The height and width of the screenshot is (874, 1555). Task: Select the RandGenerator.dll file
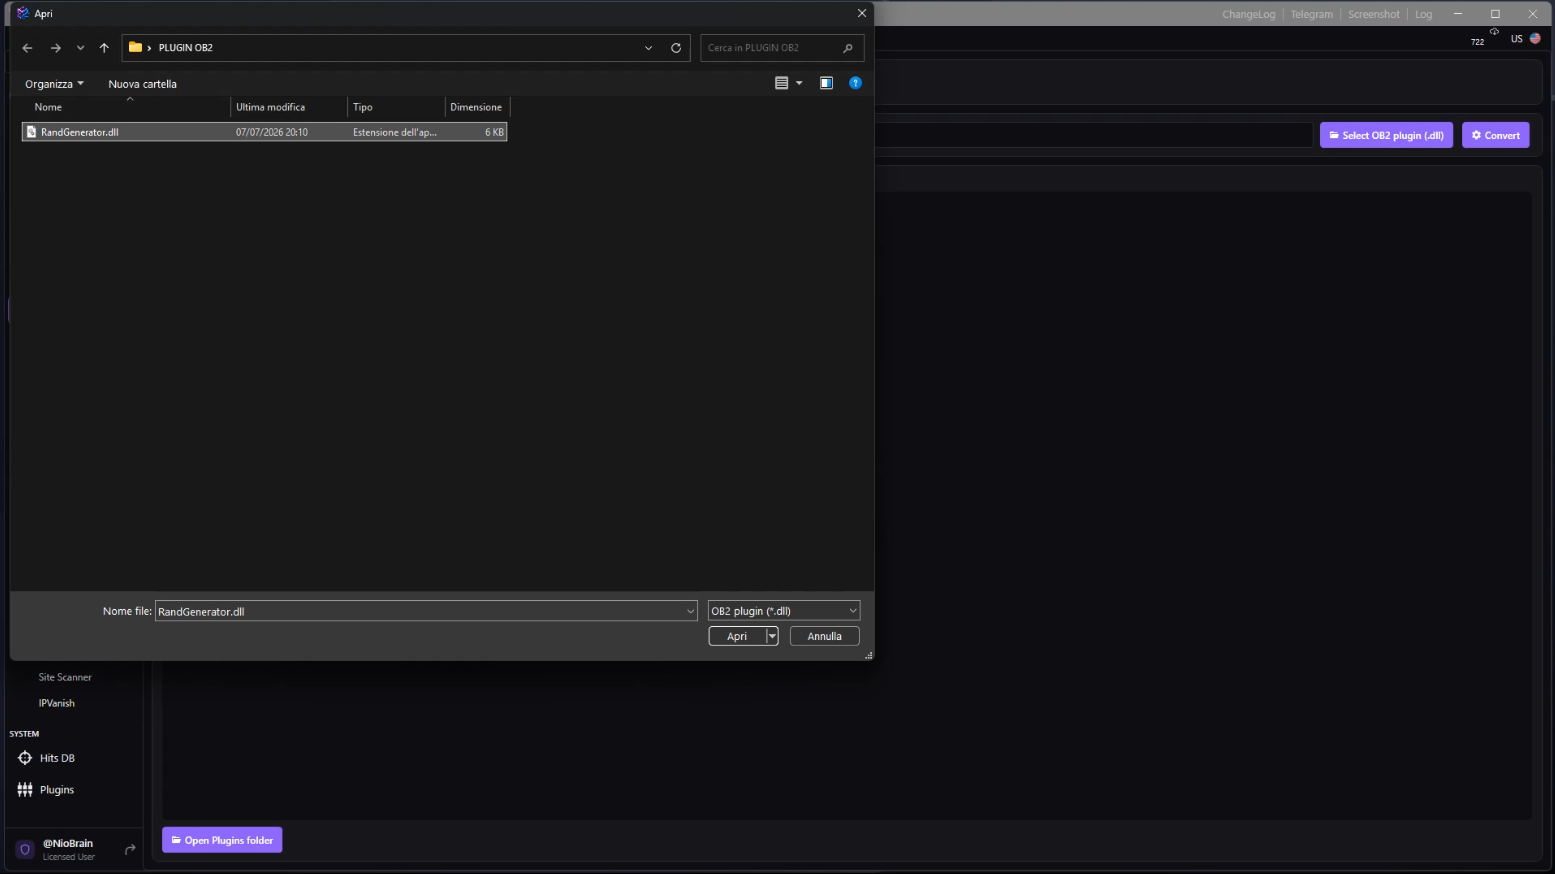coord(264,132)
